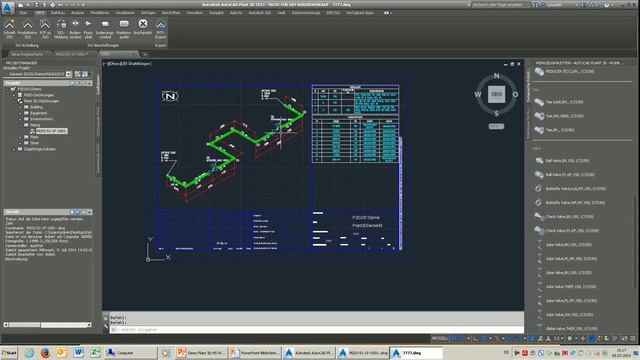Launch Firefox from the taskbar
This screenshot has width=640, height=360.
pyautogui.click(x=45, y=353)
